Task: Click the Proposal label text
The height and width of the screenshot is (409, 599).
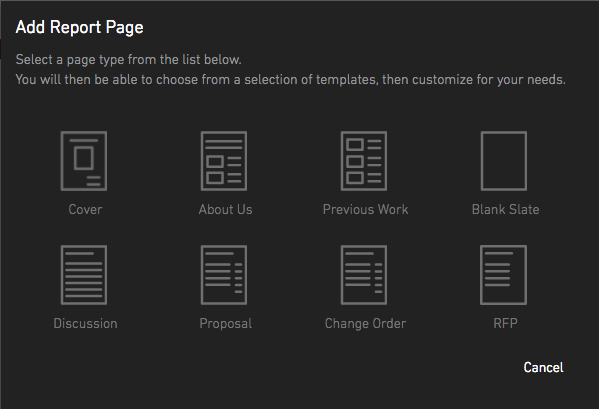Action: point(225,323)
